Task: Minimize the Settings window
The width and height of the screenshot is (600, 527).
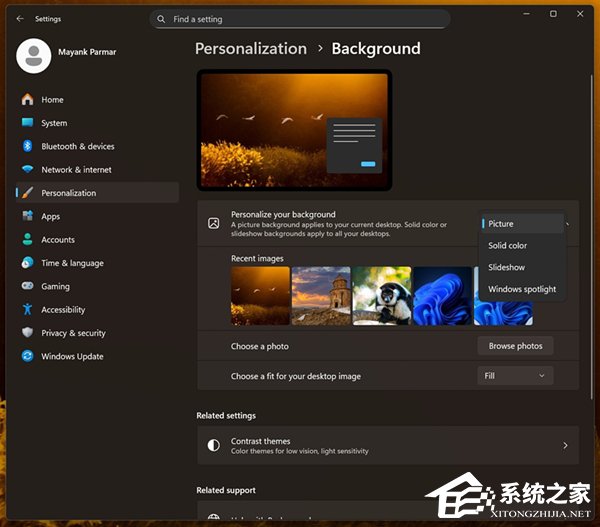Action: click(x=527, y=14)
